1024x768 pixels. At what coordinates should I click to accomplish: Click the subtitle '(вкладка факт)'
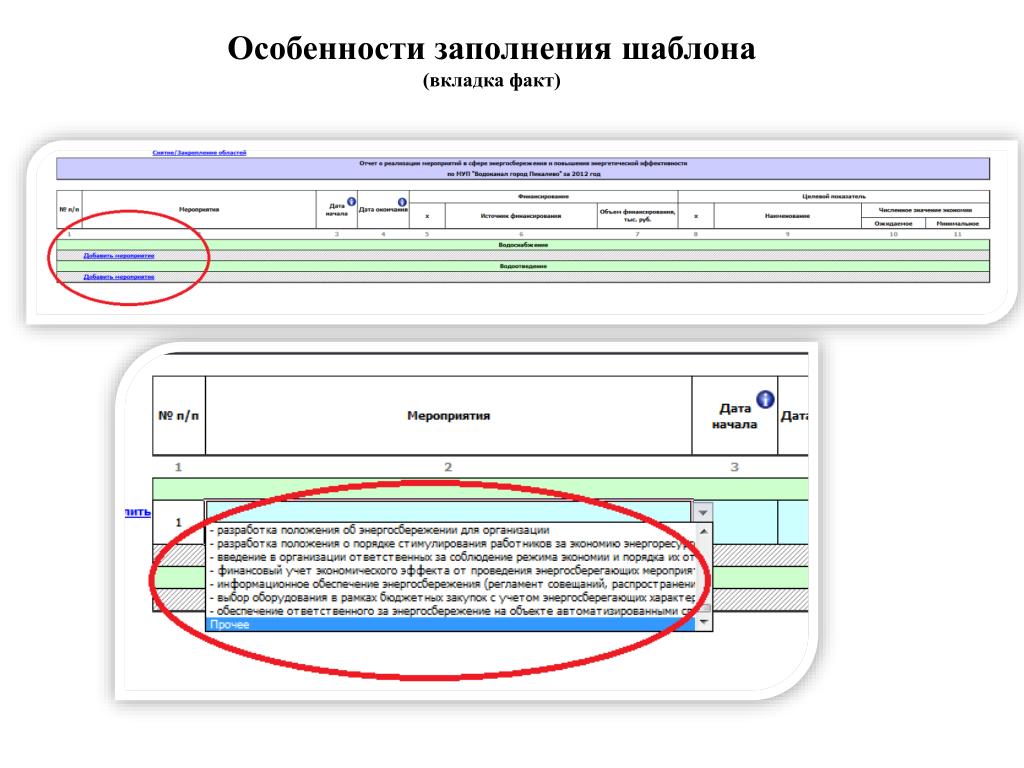point(492,81)
